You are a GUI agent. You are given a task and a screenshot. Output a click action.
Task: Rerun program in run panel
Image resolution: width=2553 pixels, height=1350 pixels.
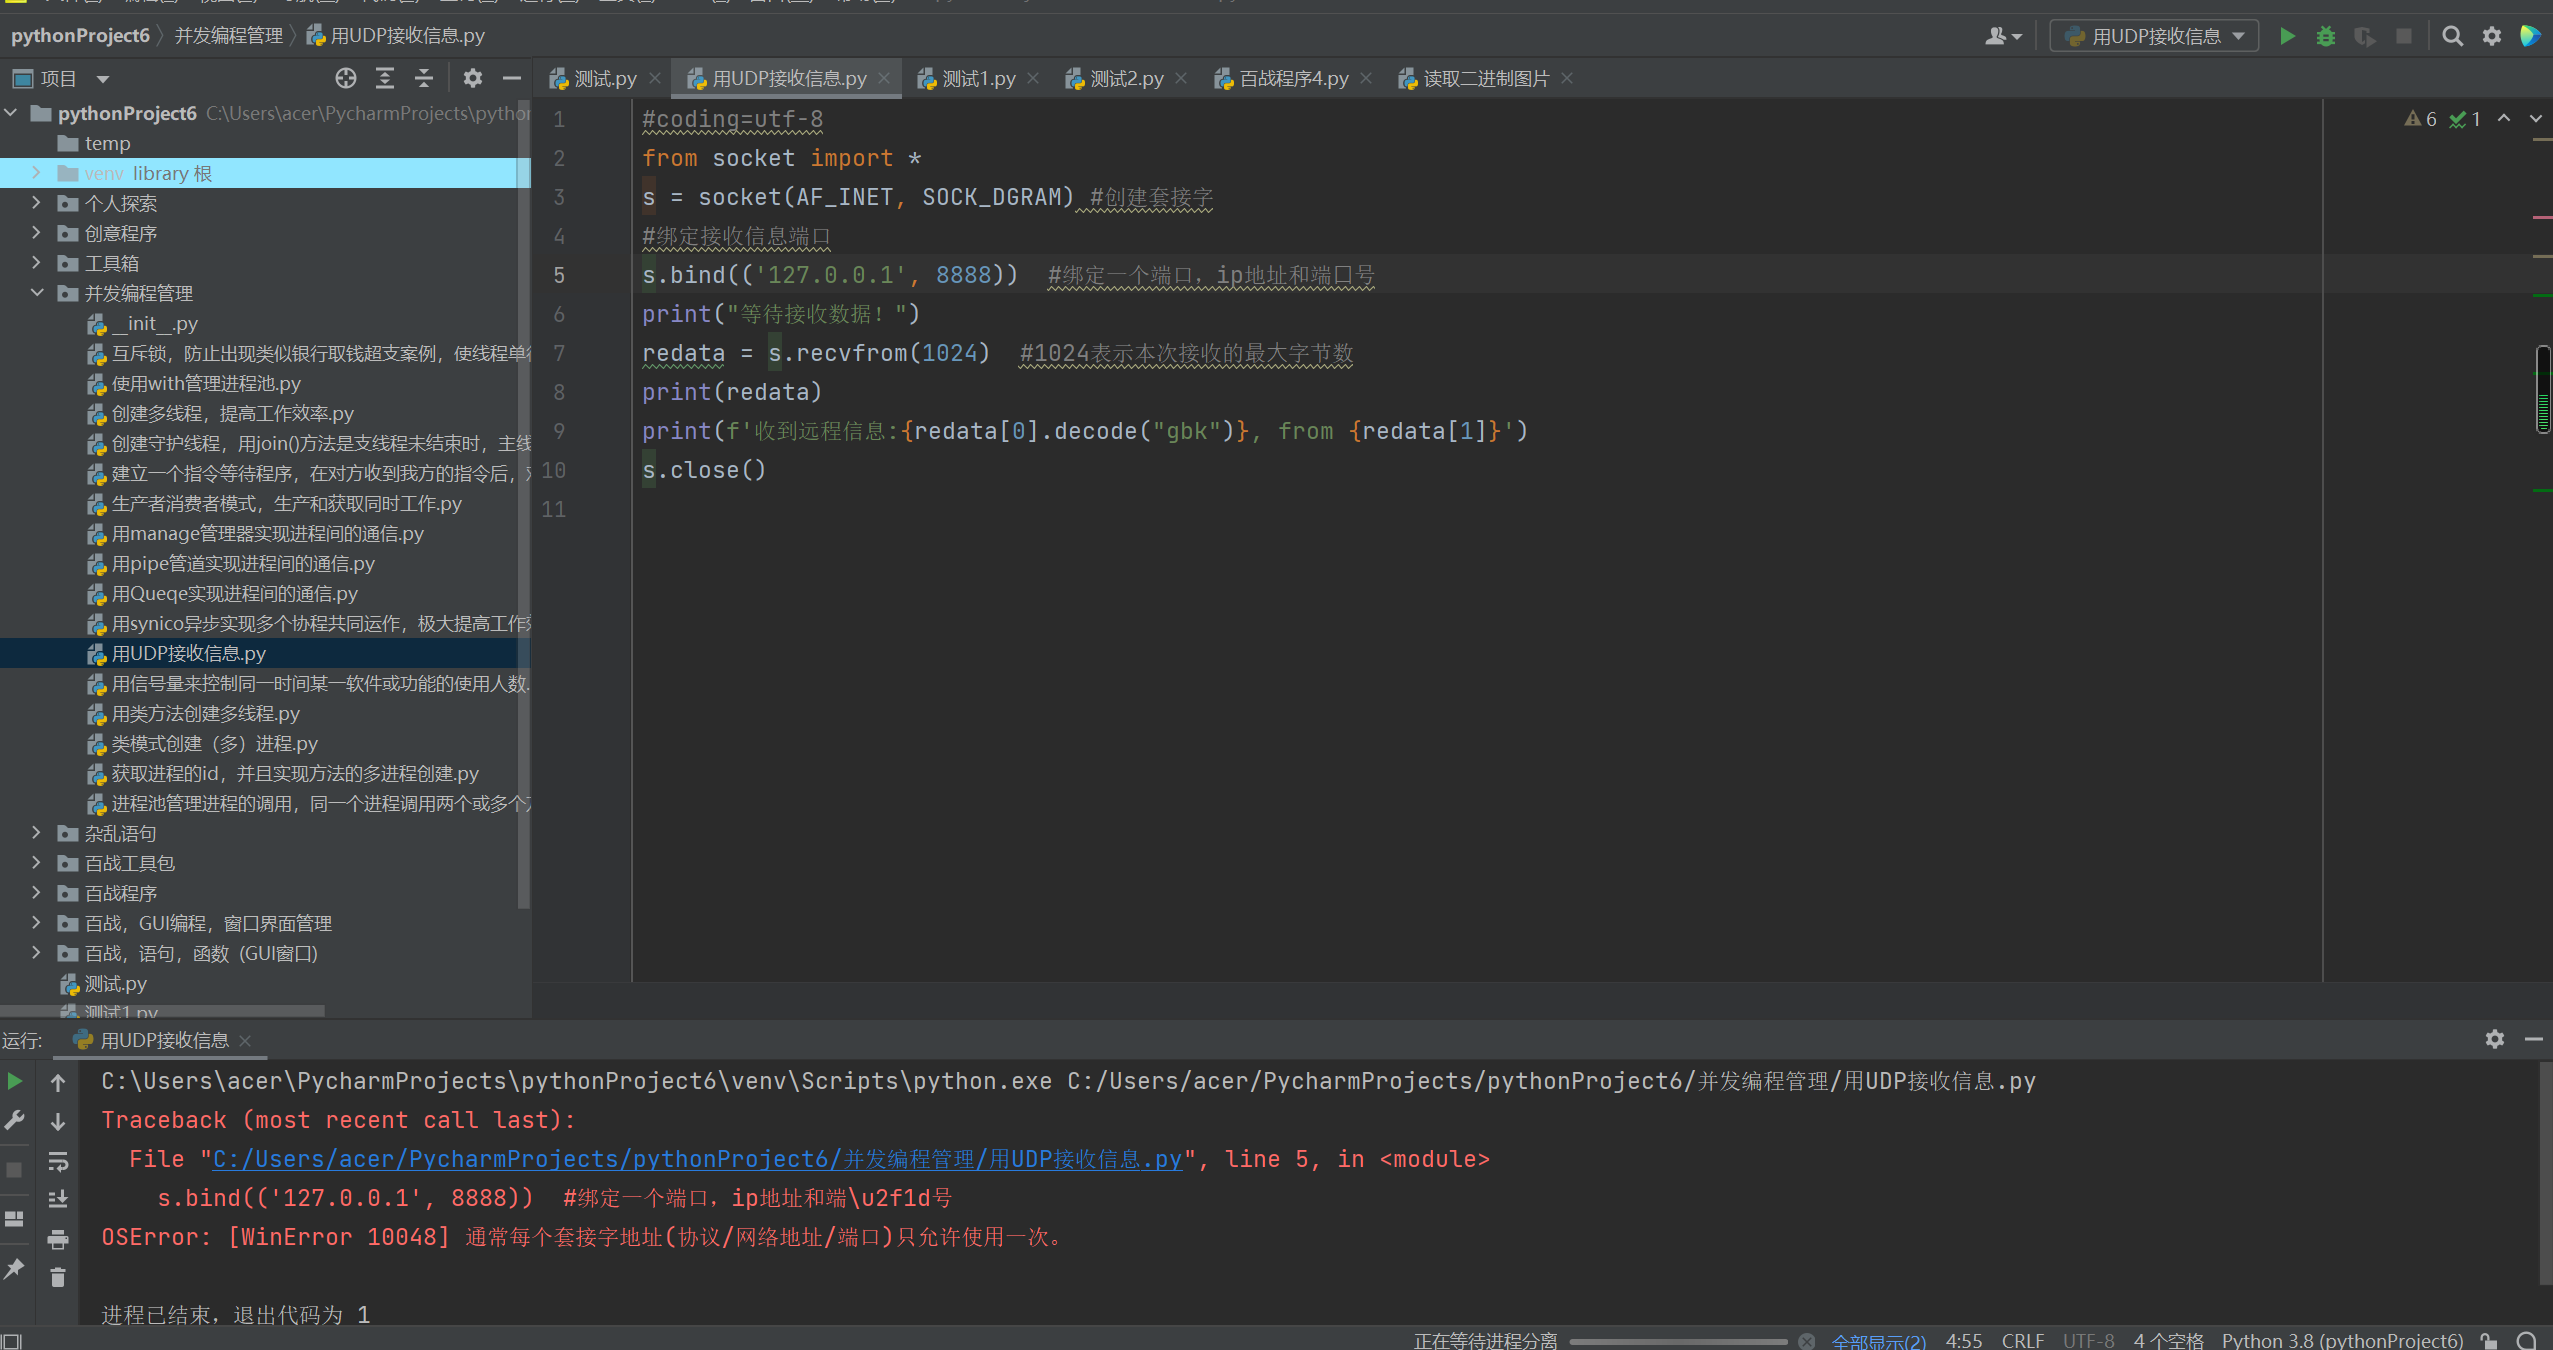[15, 1081]
